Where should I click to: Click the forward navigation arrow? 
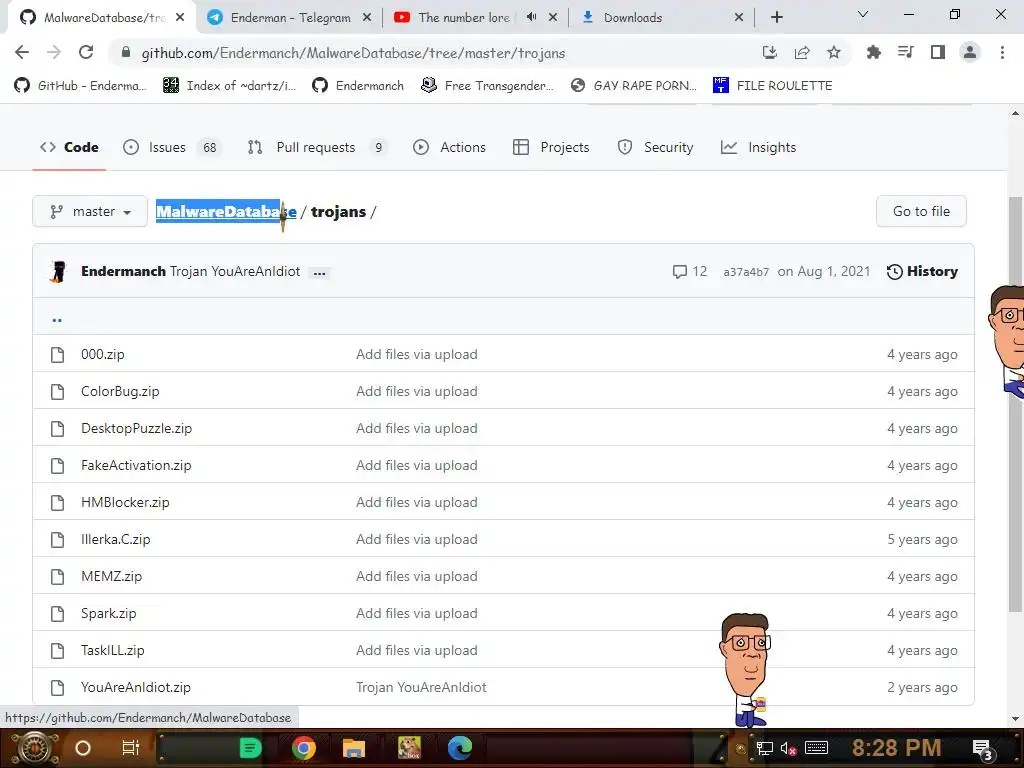pos(54,52)
